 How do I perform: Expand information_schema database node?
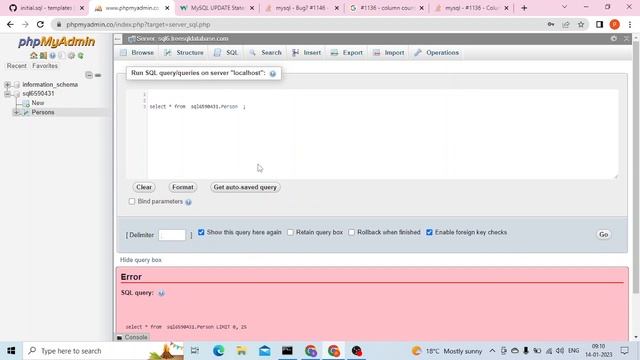(7, 84)
